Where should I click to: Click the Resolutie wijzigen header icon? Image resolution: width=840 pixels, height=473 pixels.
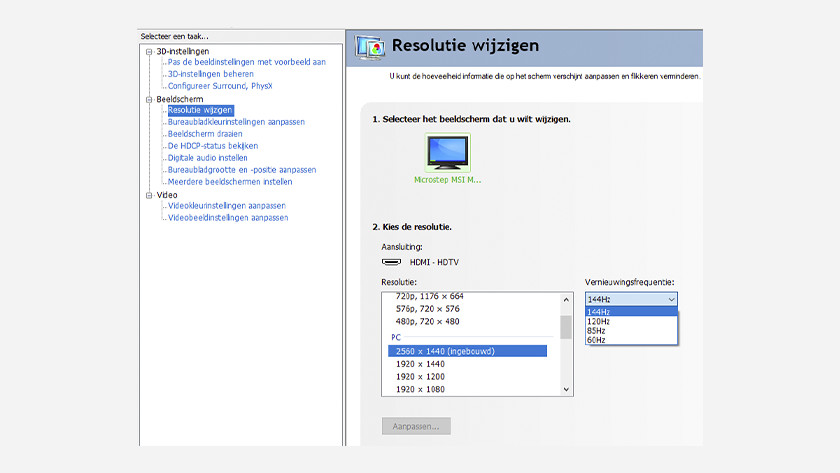pos(370,46)
